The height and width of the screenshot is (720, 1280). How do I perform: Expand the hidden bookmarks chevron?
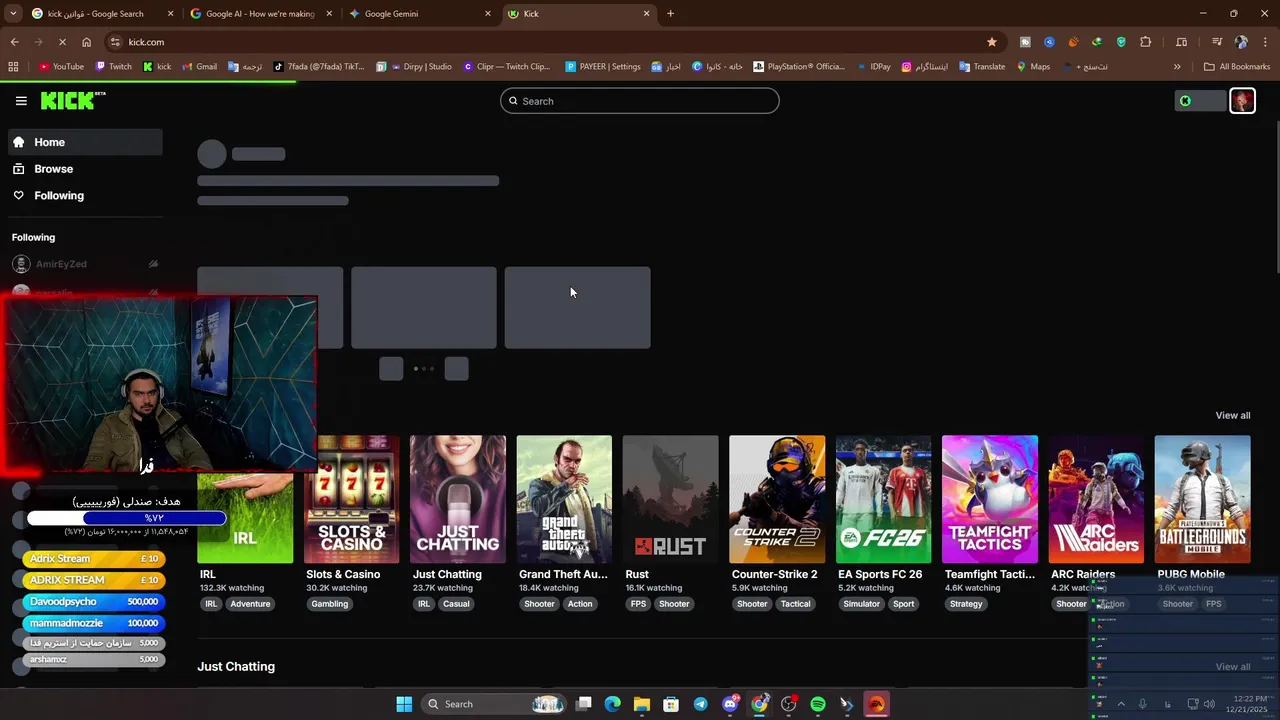(x=1177, y=67)
